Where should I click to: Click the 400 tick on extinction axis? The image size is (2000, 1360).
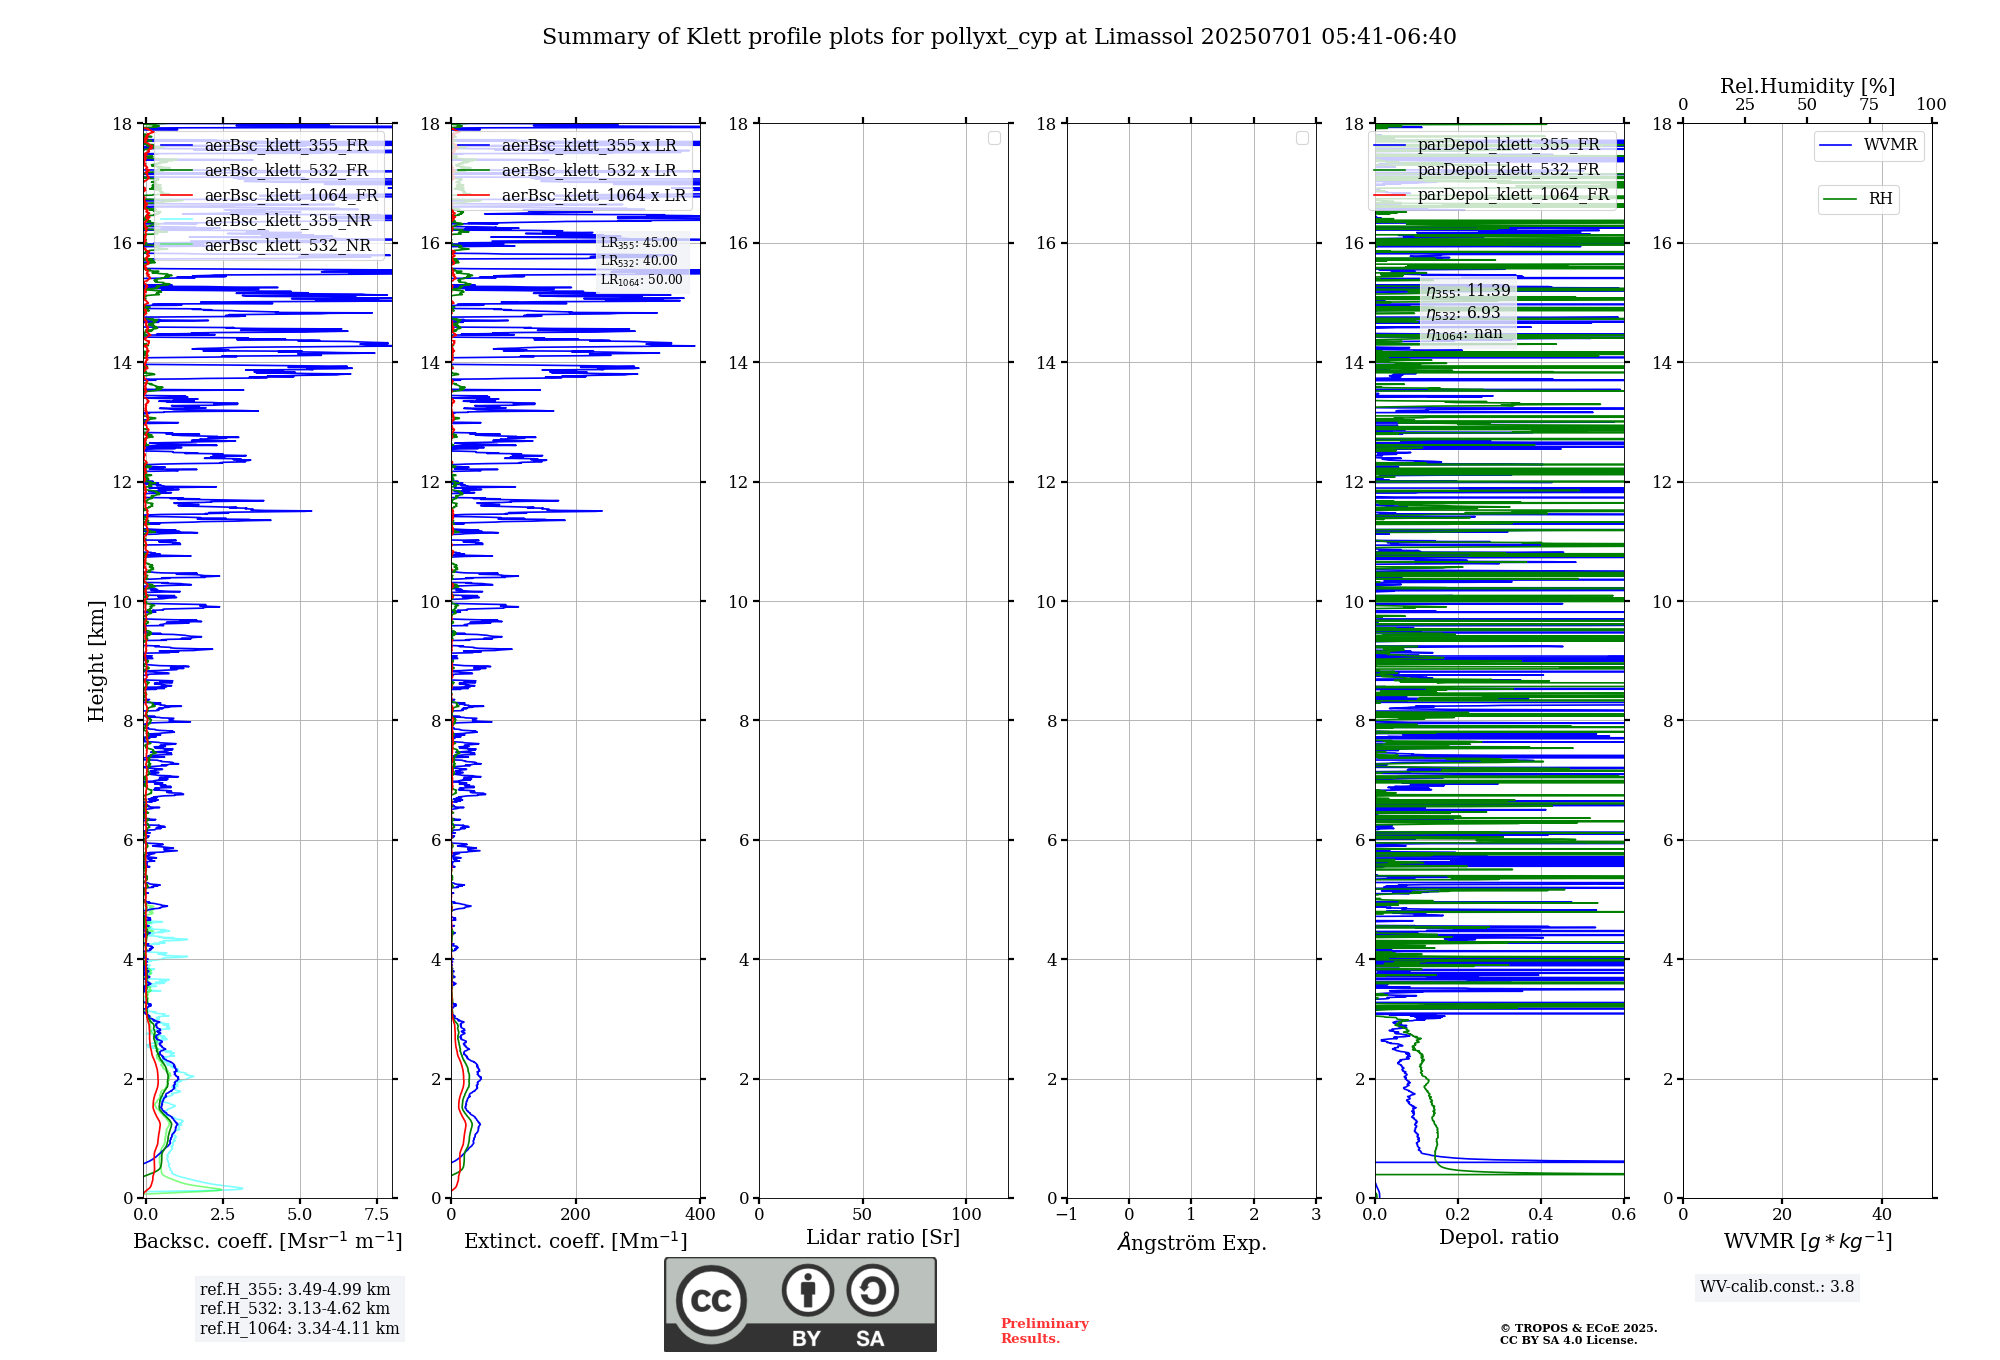pos(701,1215)
